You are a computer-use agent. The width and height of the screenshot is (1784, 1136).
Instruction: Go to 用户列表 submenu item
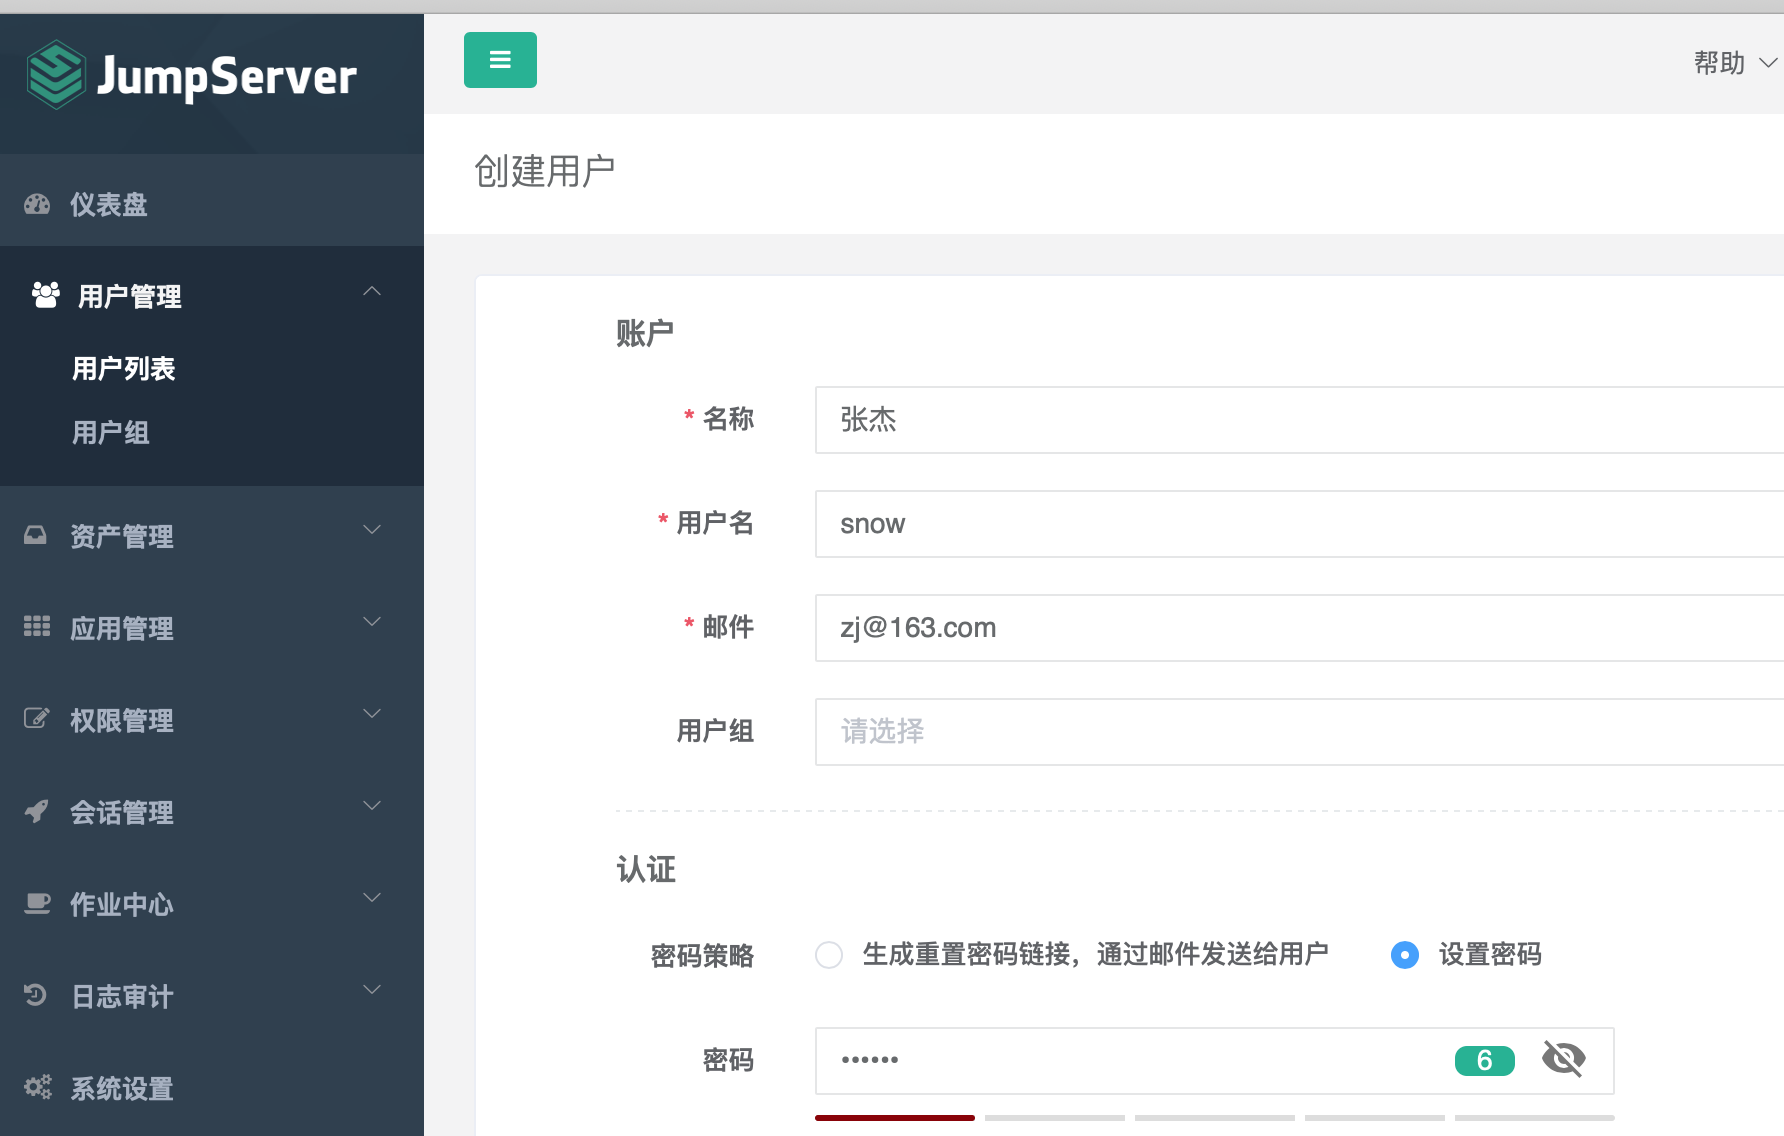(124, 369)
